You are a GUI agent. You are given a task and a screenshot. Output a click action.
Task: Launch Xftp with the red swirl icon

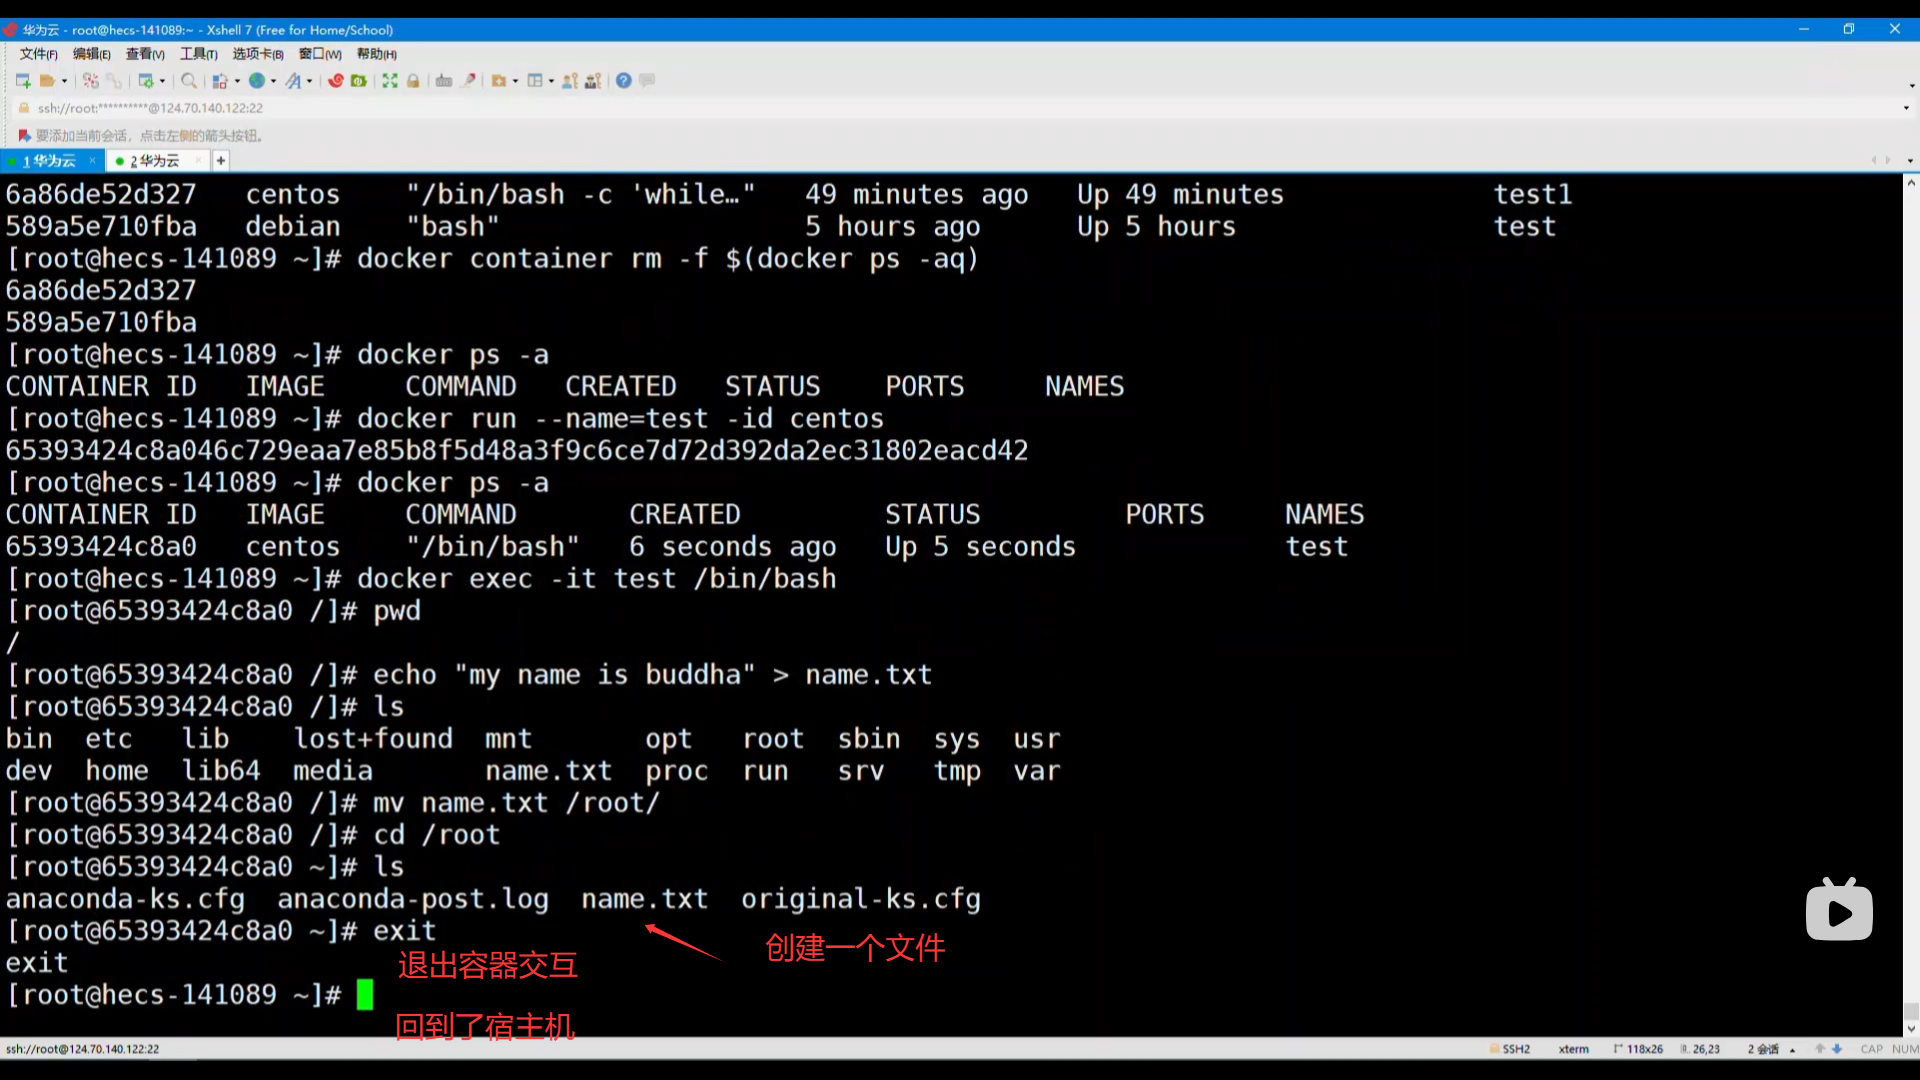point(336,81)
